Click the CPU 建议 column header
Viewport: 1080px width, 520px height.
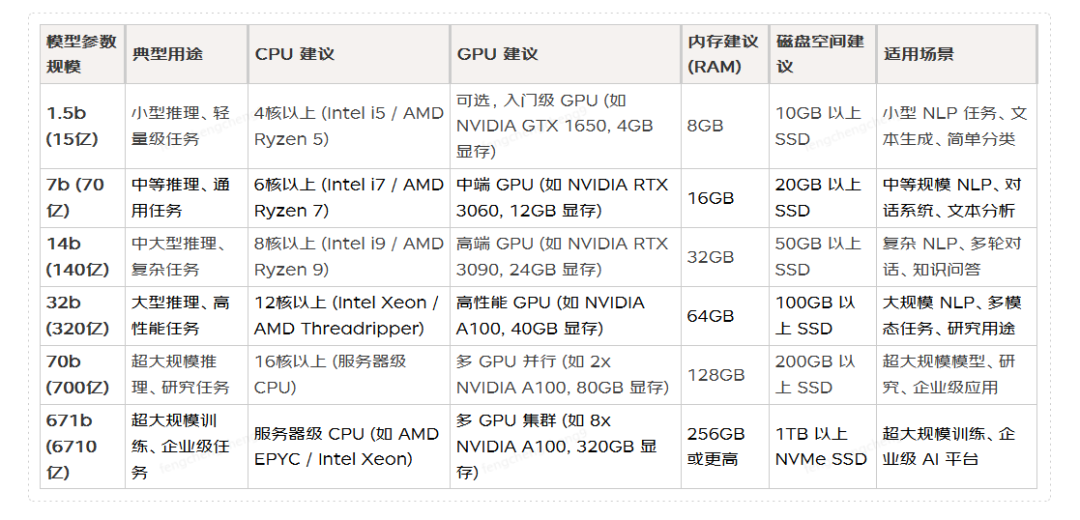pos(294,54)
